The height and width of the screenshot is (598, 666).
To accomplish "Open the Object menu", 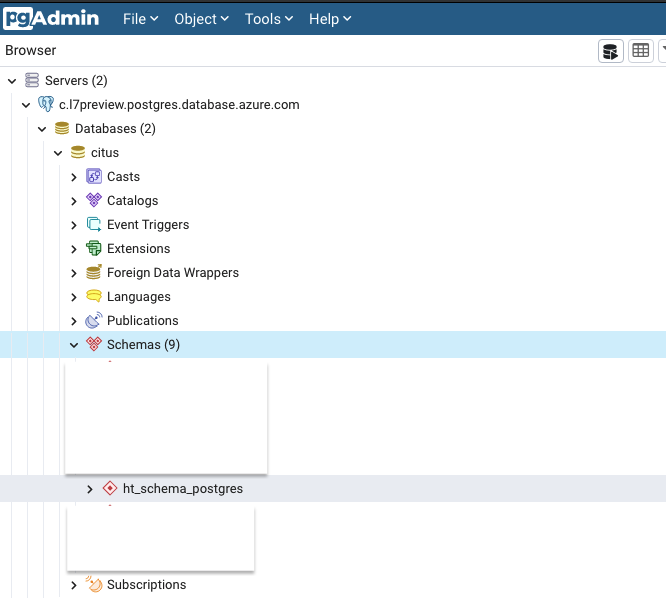I will [x=201, y=19].
